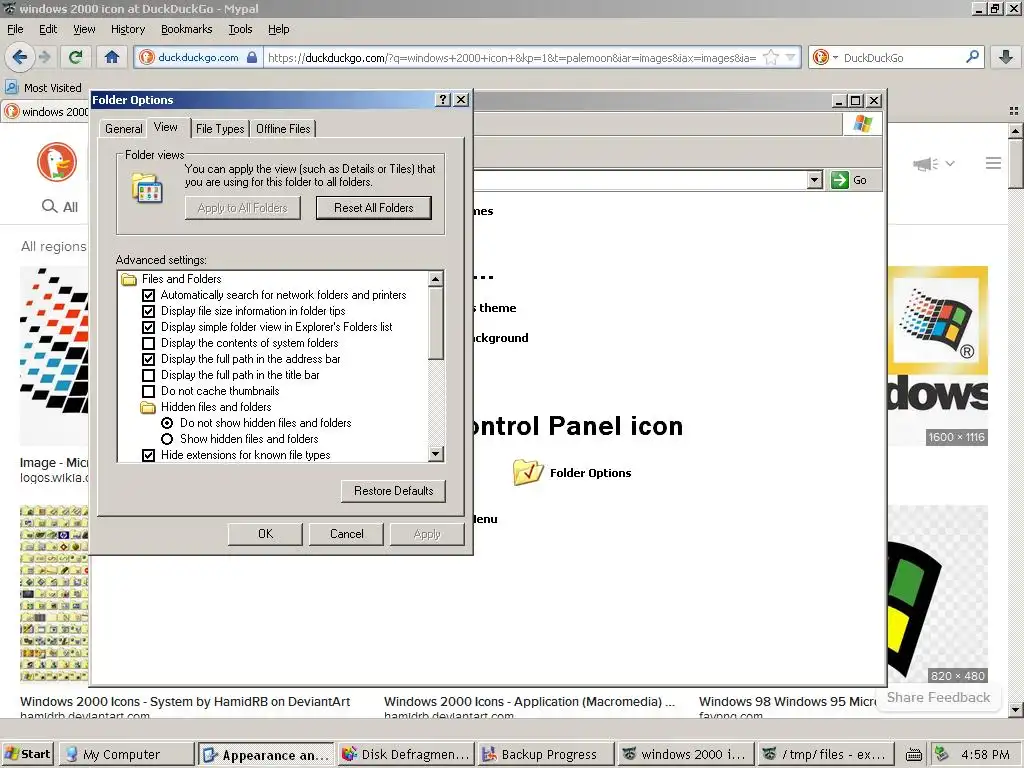Screen dimensions: 1024x768
Task: Toggle Display the full path in address bar
Action: (148, 359)
